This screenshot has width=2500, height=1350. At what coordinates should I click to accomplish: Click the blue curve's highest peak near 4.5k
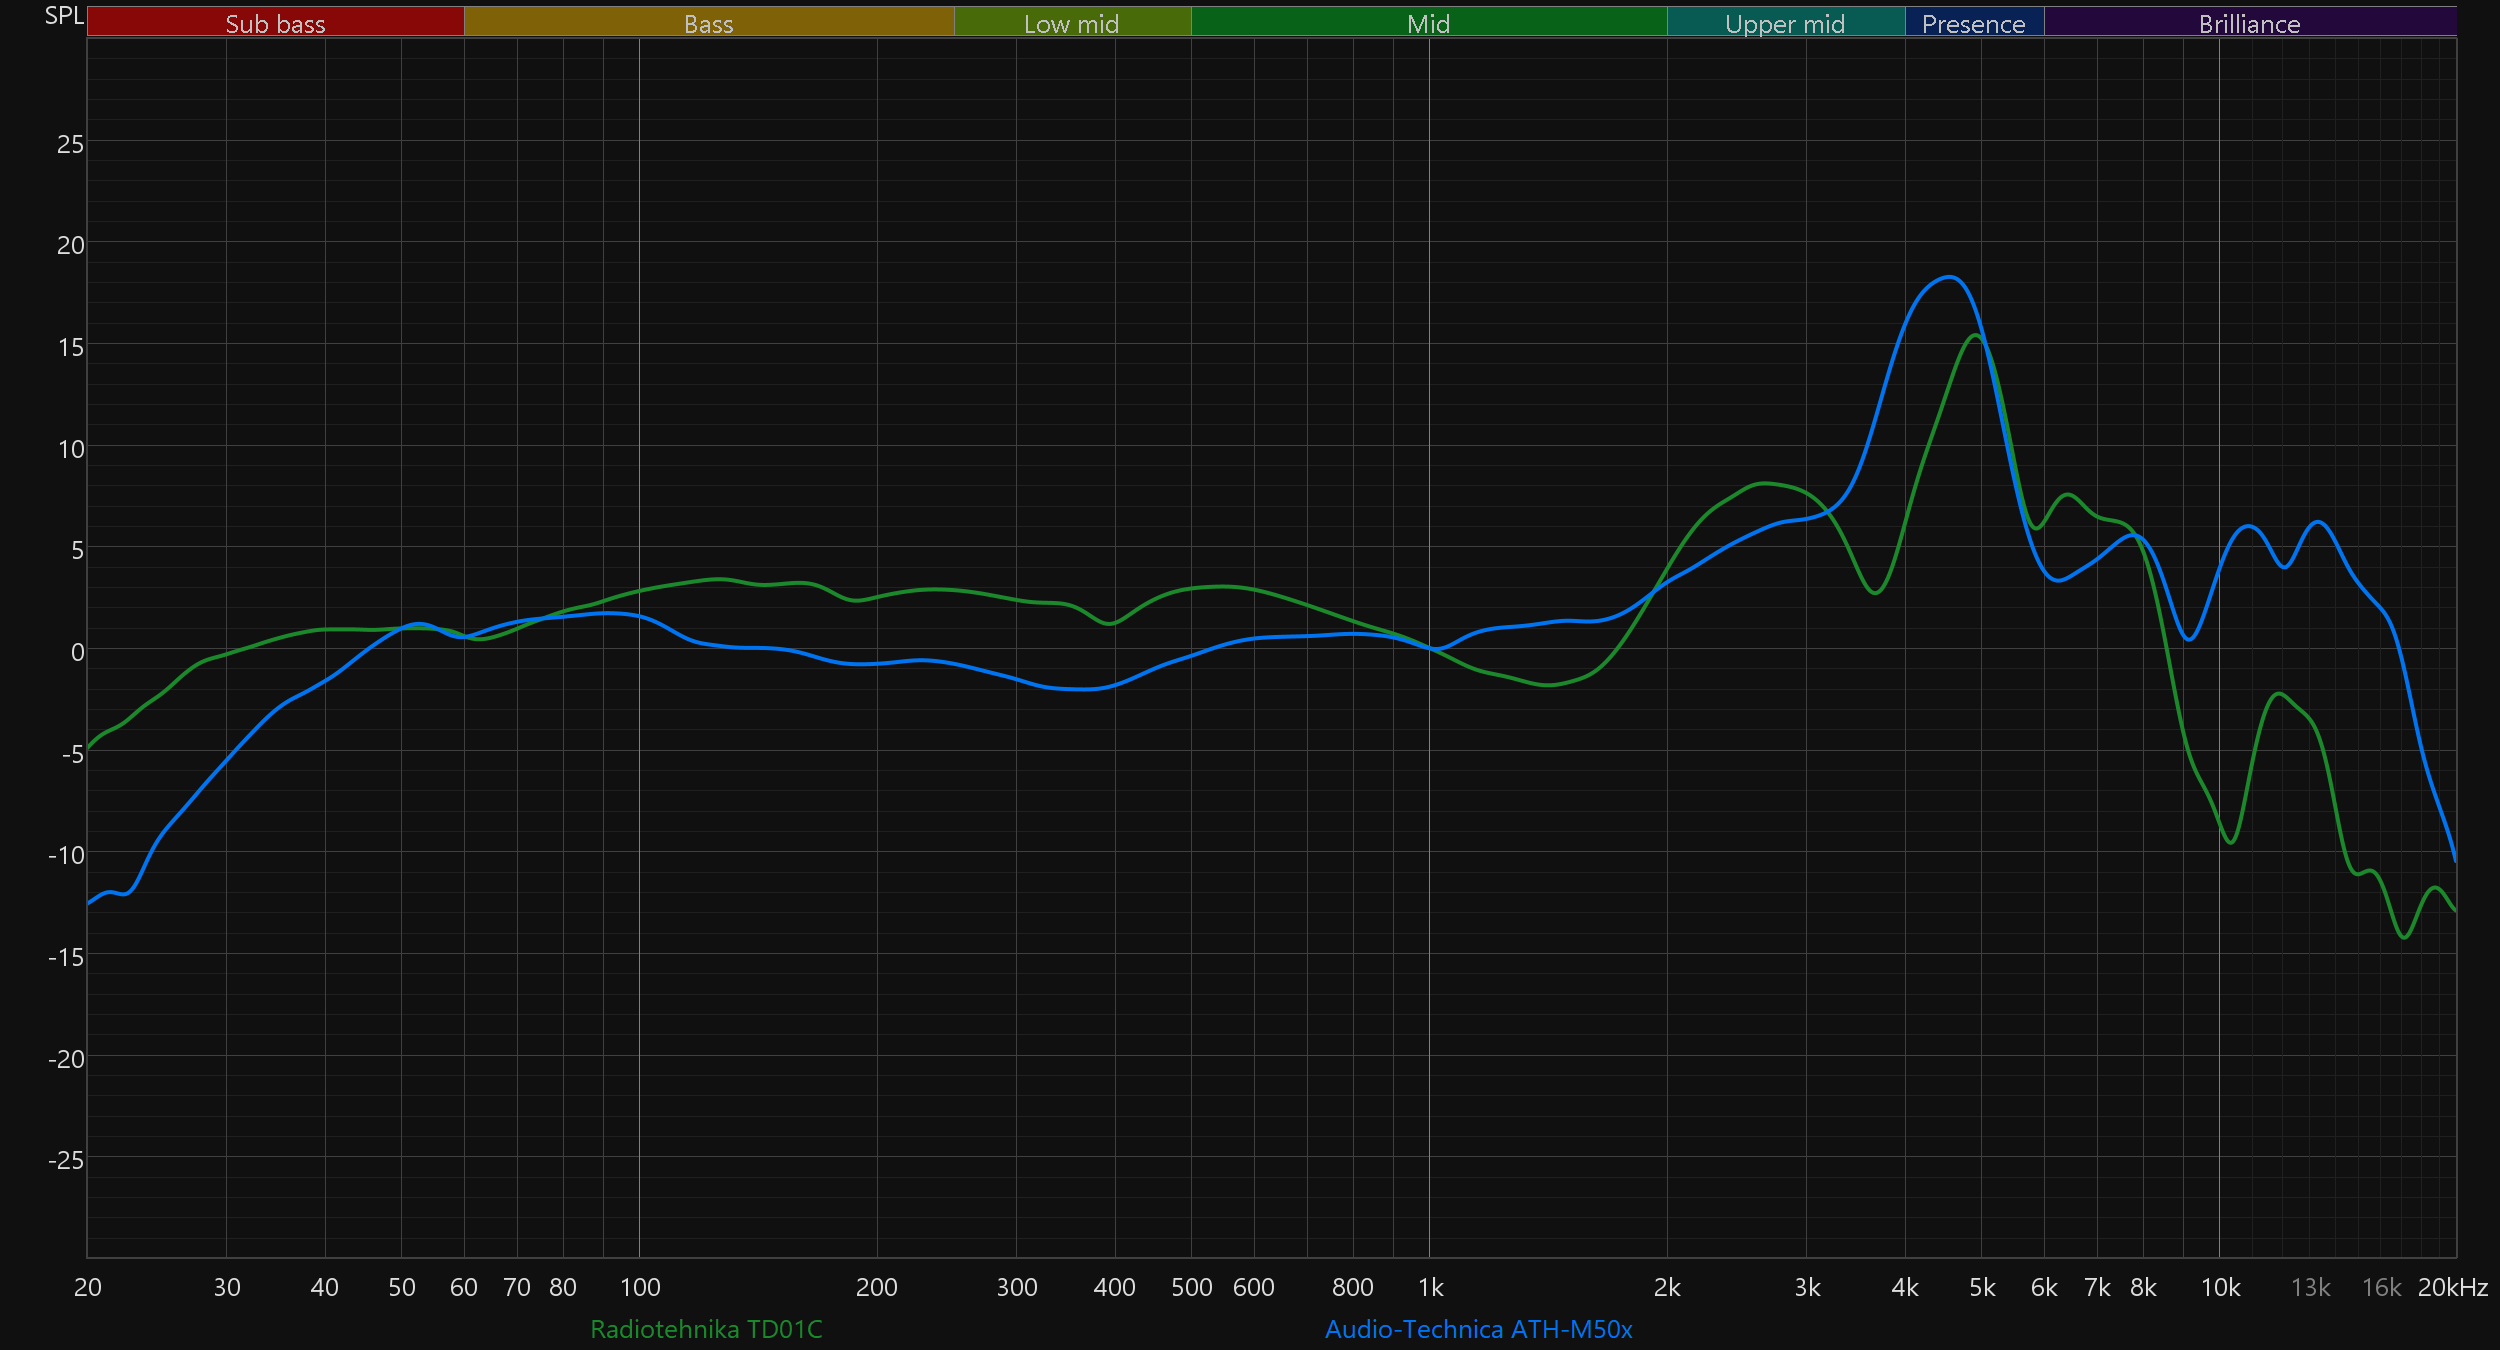pos(1950,277)
